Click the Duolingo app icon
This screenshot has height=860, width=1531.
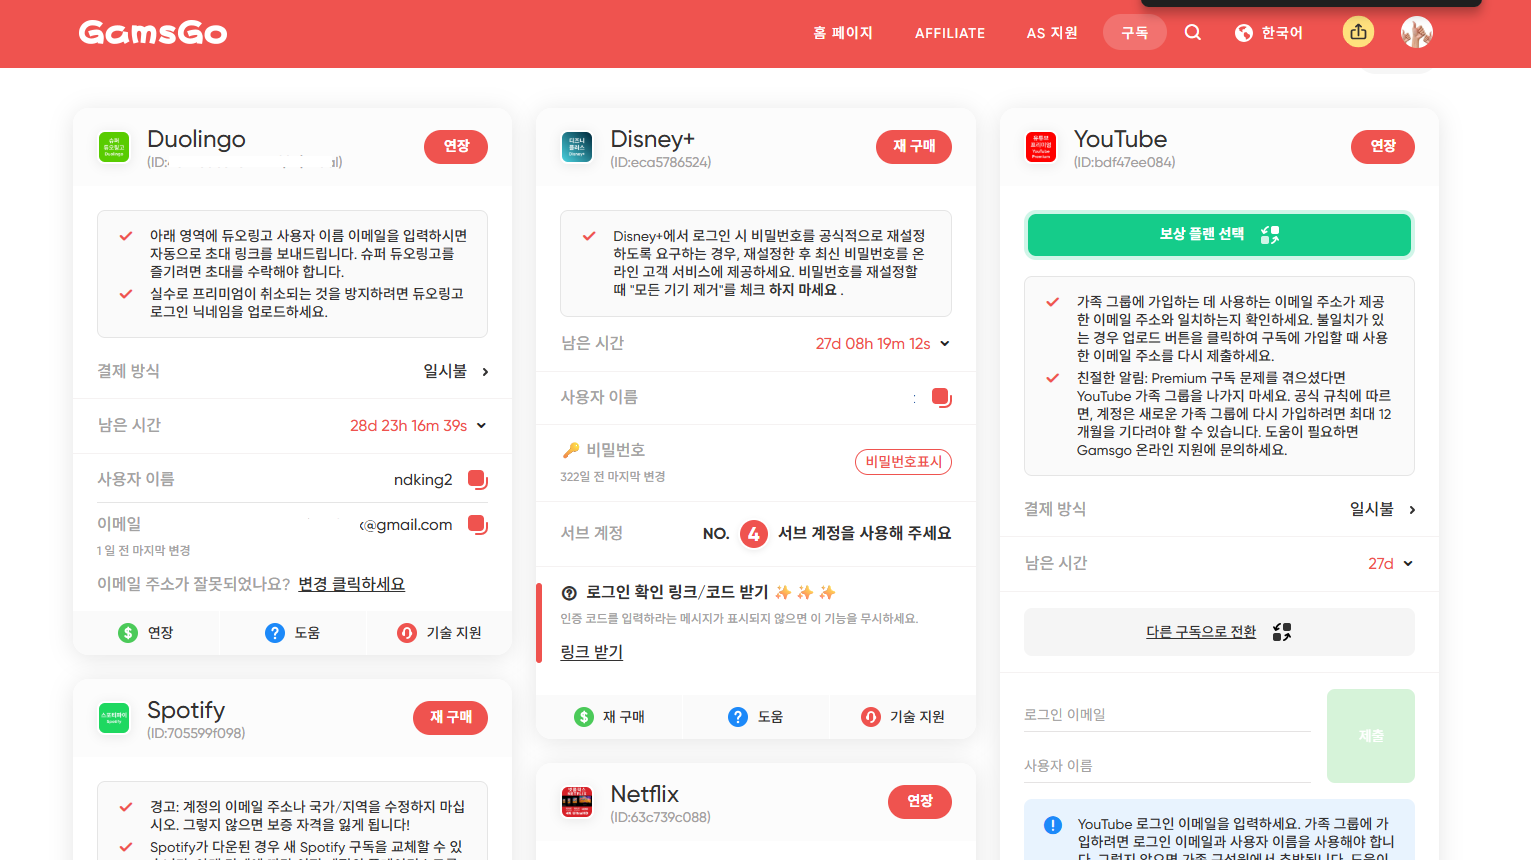click(114, 147)
